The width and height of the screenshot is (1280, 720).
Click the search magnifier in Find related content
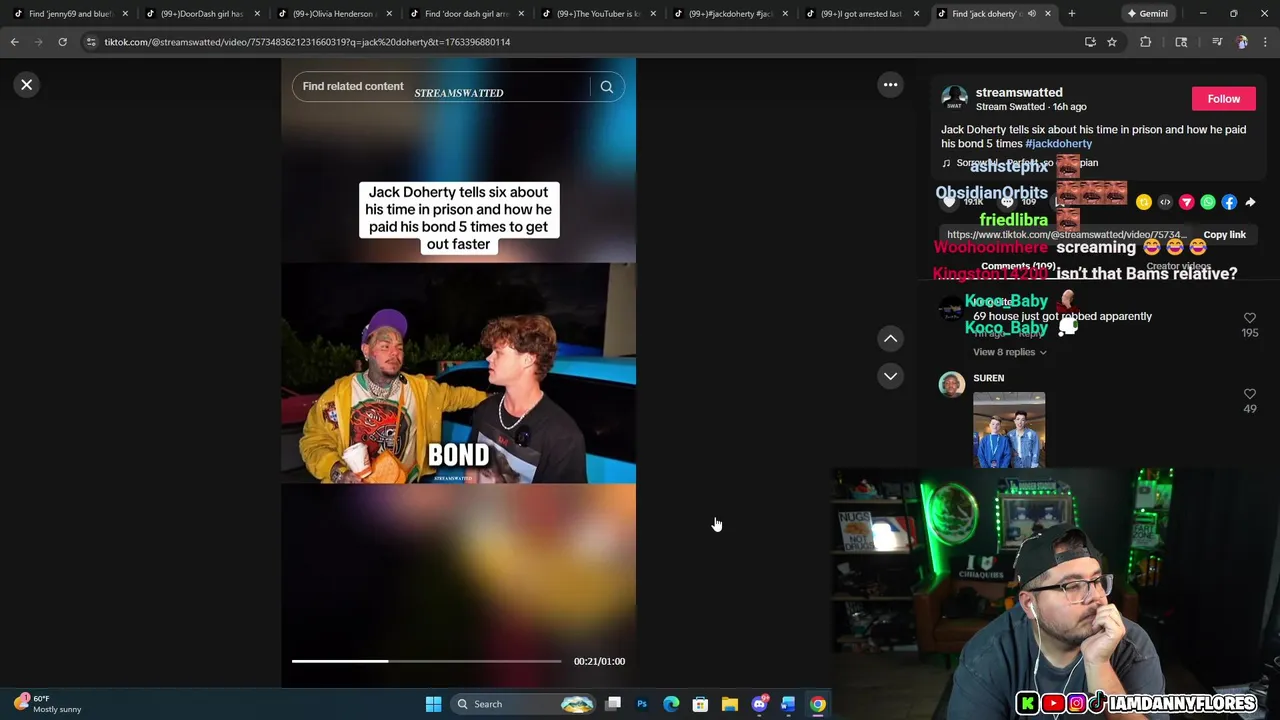[x=606, y=87]
